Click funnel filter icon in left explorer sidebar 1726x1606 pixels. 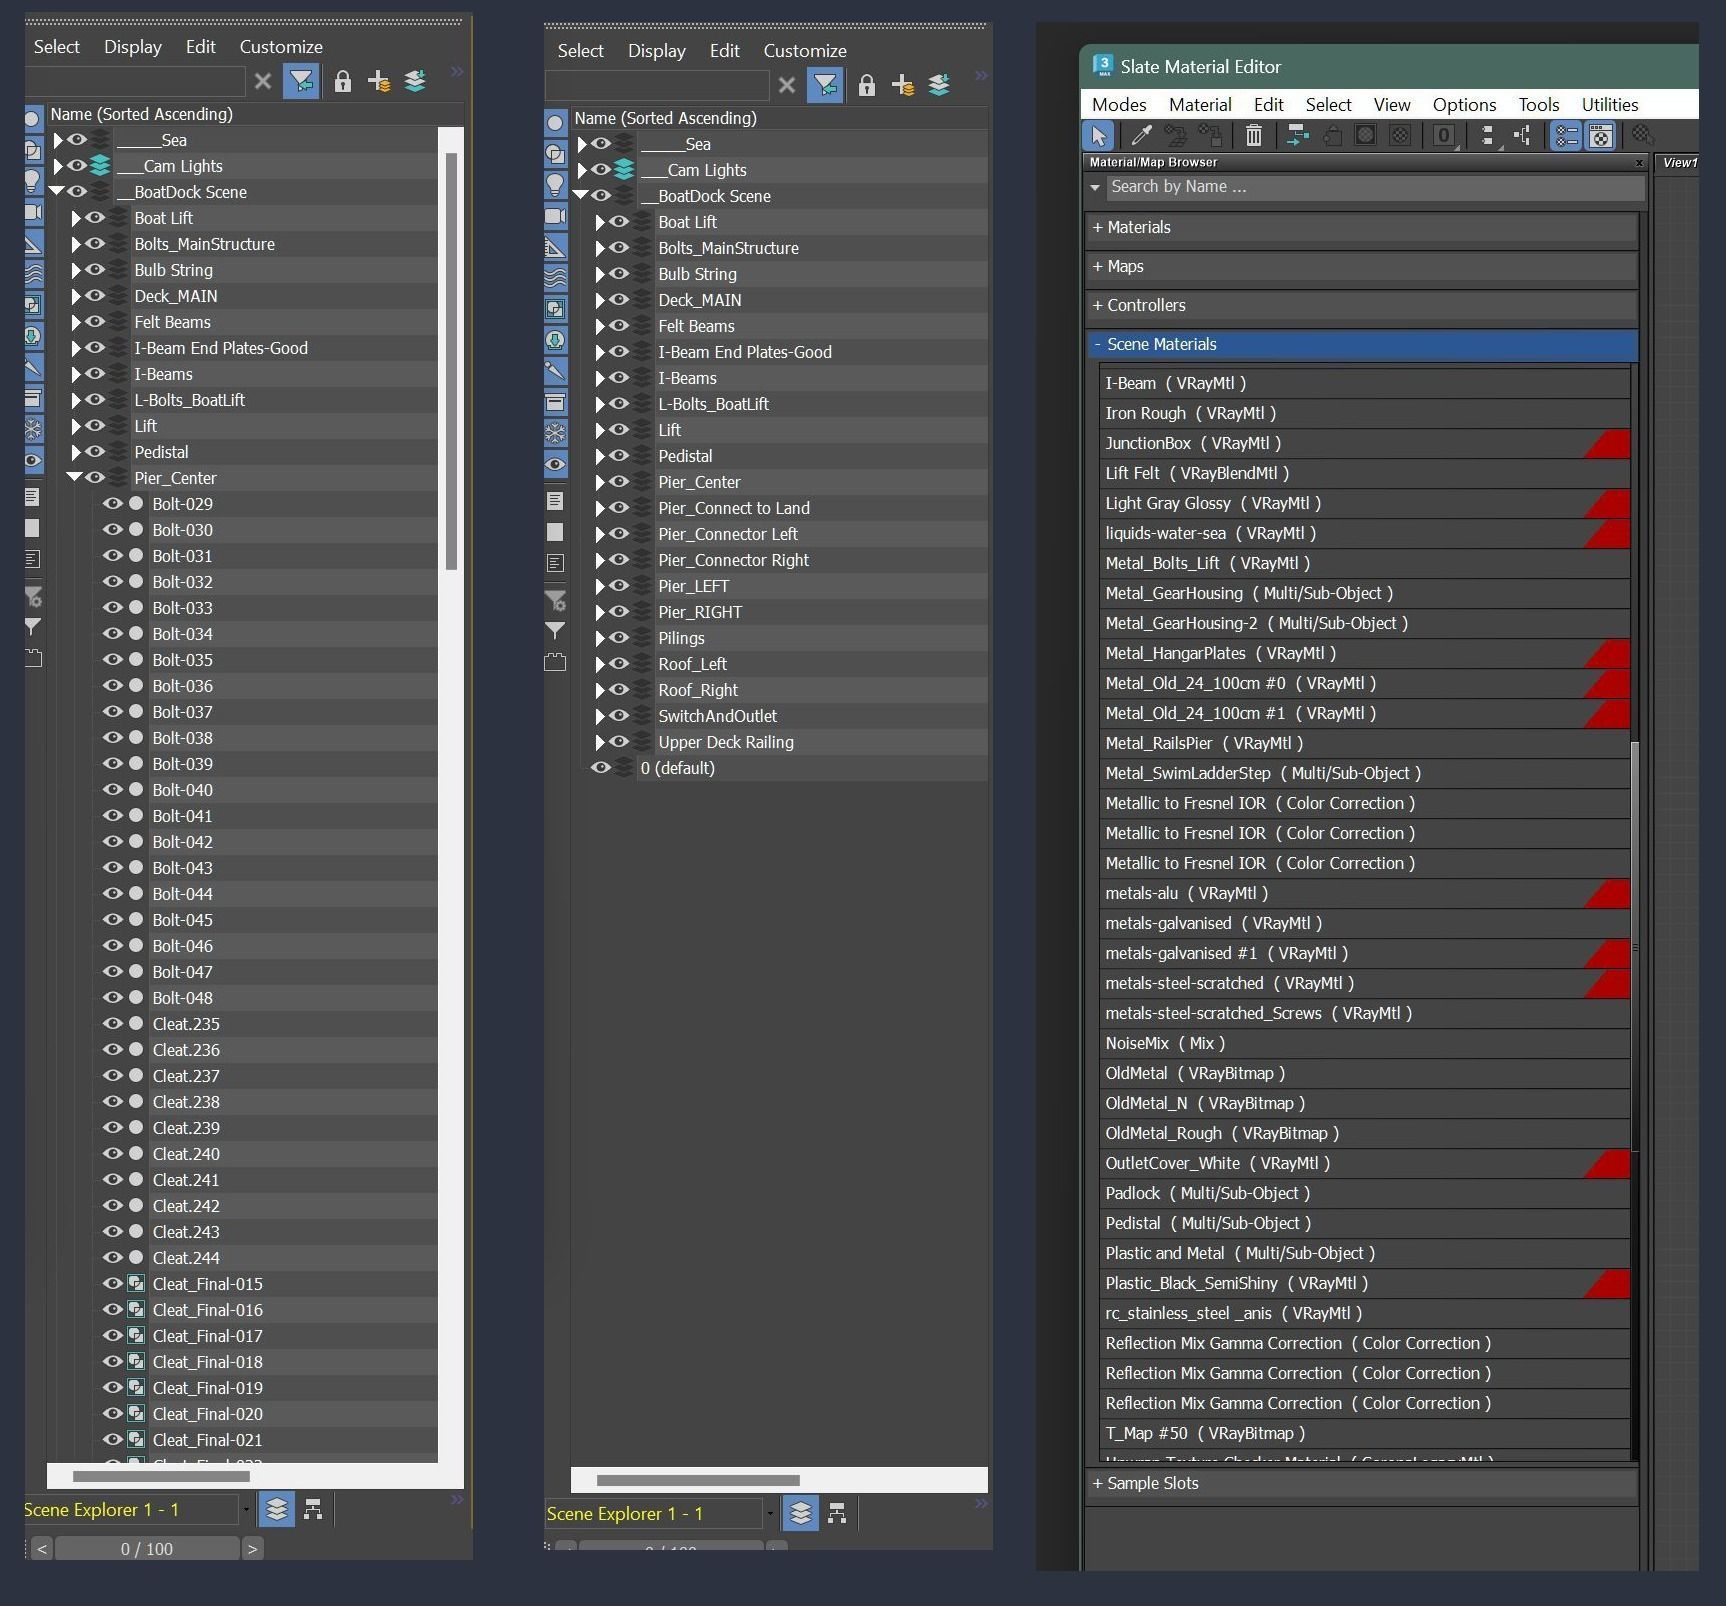[33, 626]
